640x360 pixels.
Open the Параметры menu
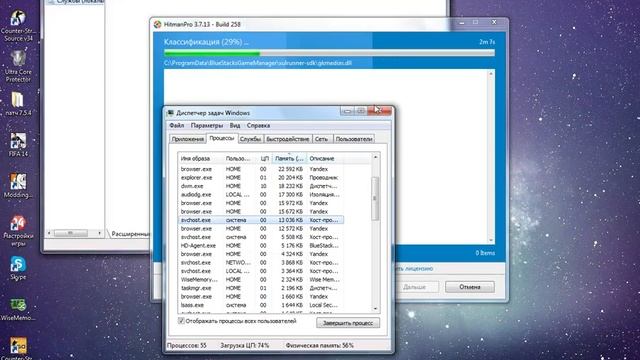(x=207, y=126)
